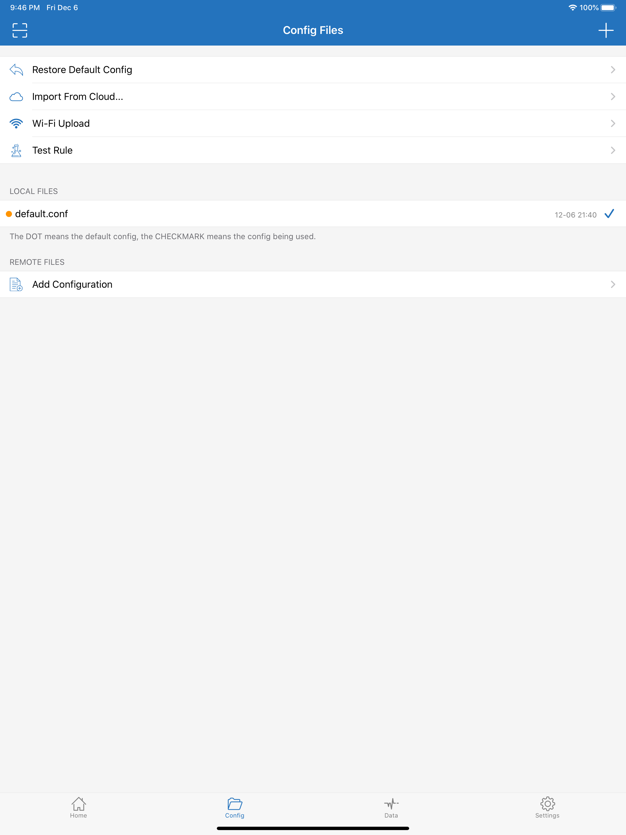
Task: Expand the Wi-Fi Upload row chevron
Action: (x=614, y=123)
